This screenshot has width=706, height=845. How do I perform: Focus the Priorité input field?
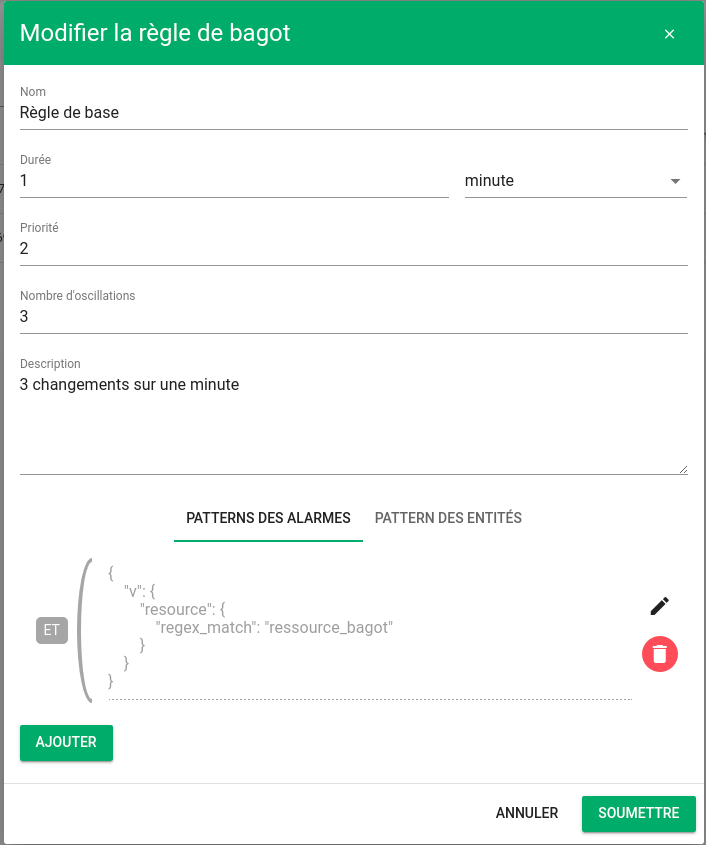pos(354,248)
